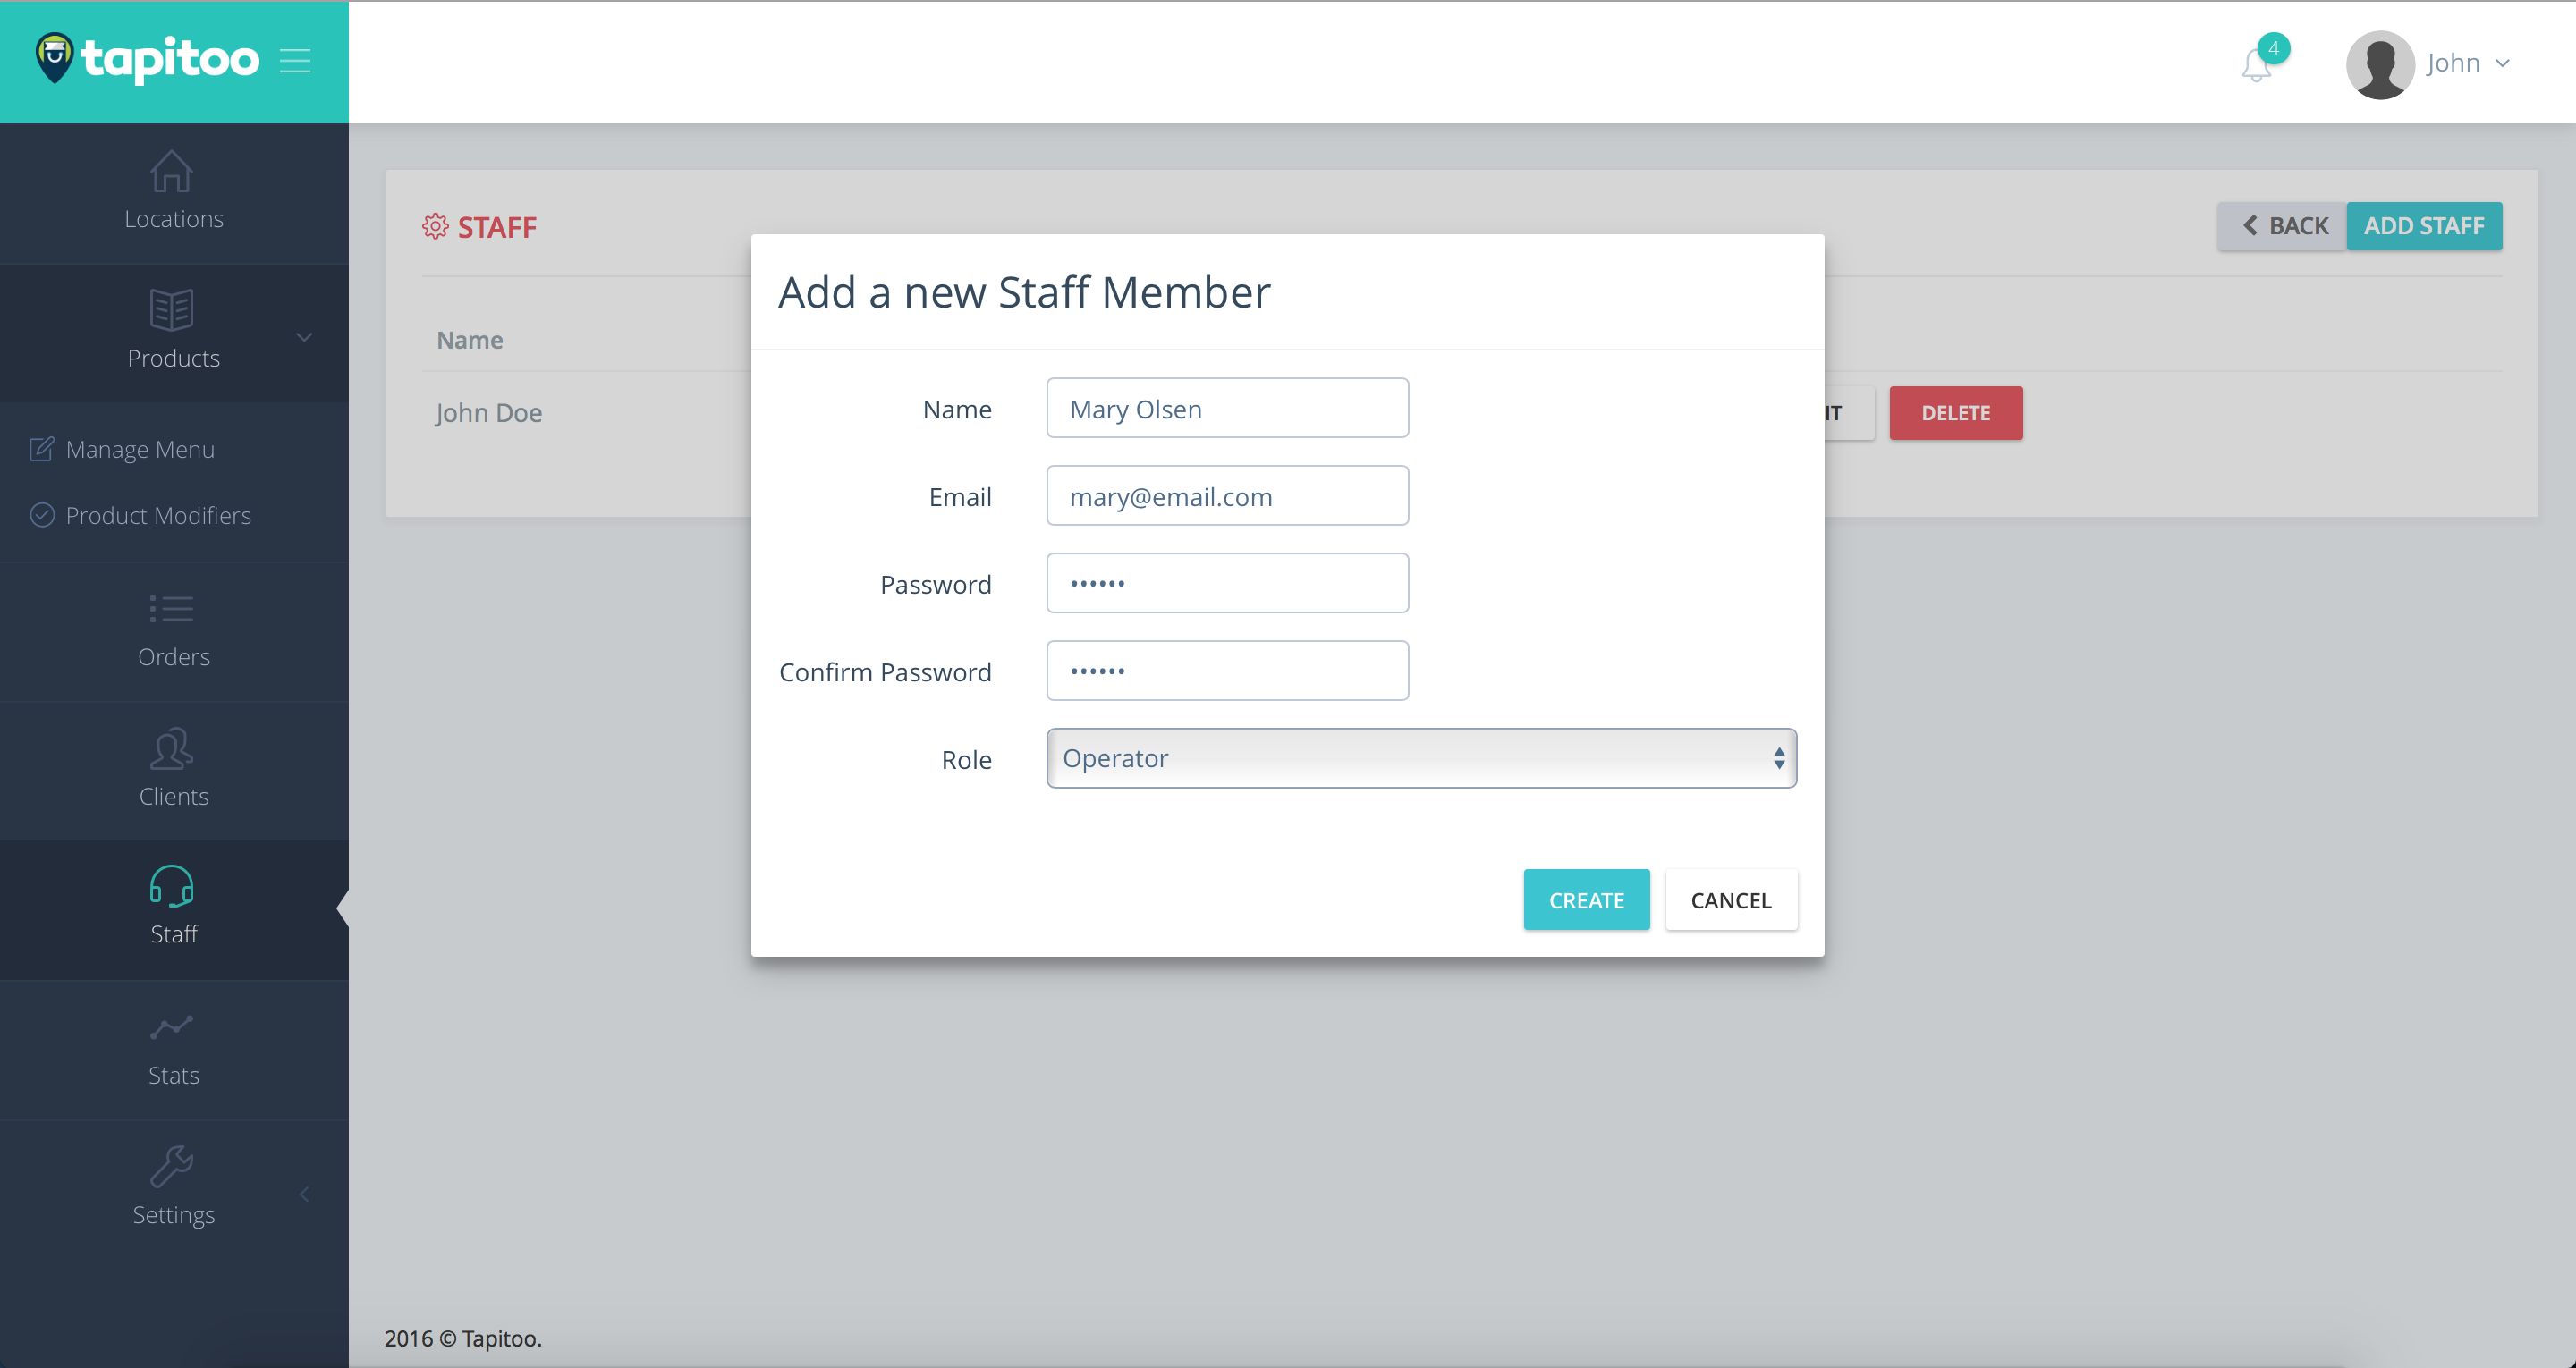Open the Products section

point(174,333)
